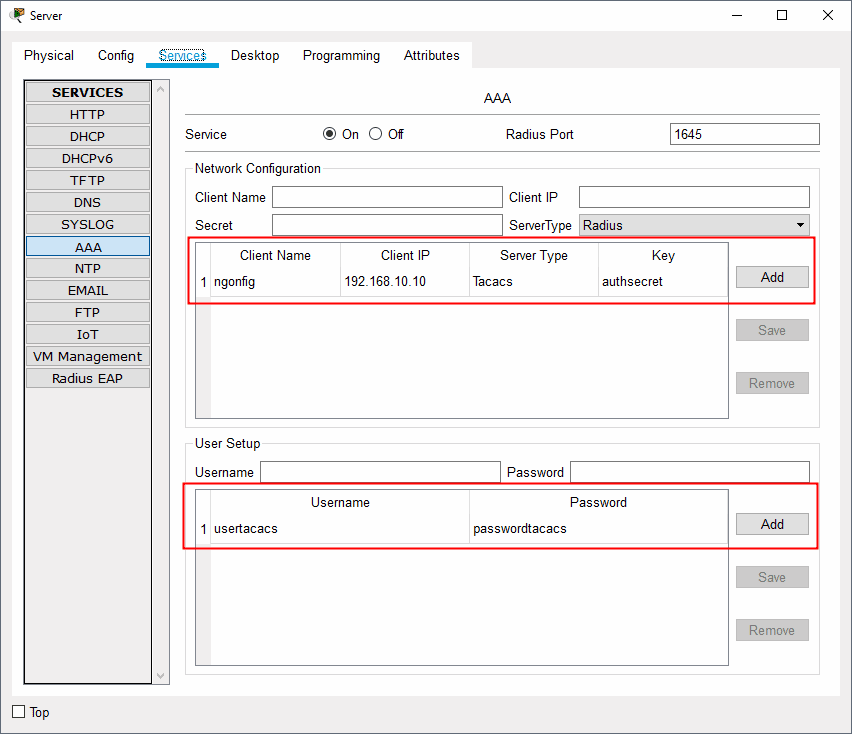The width and height of the screenshot is (852, 734).
Task: Click the Radius Port field
Action: (744, 134)
